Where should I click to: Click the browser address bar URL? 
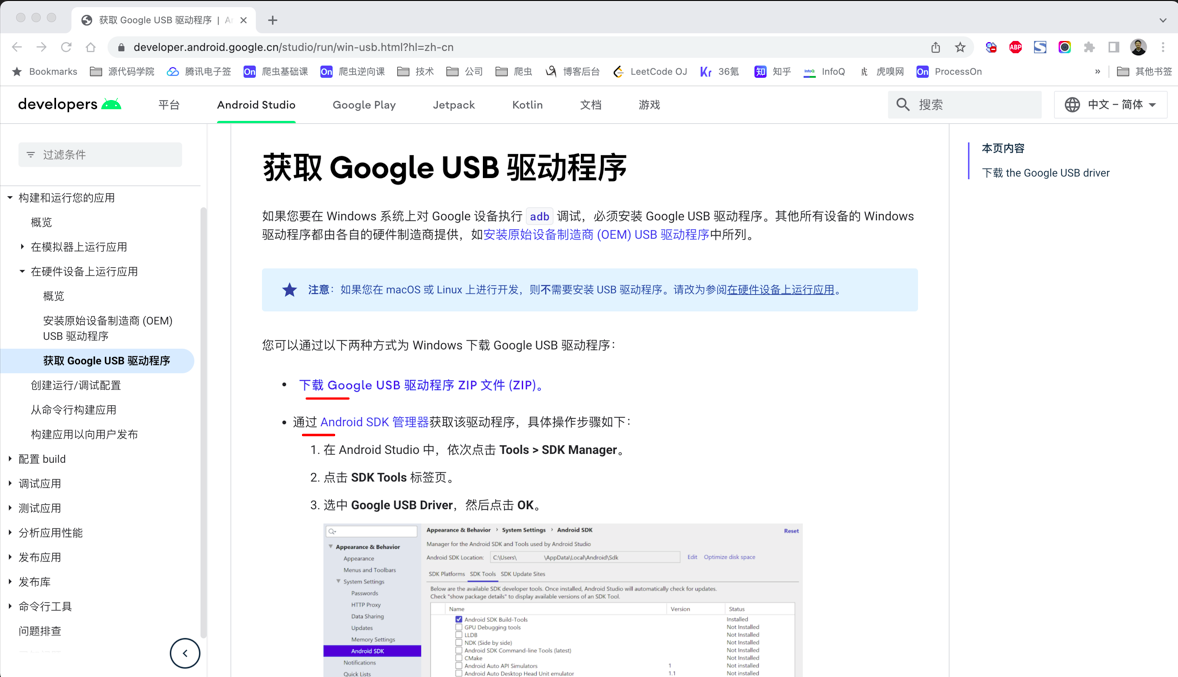293,47
